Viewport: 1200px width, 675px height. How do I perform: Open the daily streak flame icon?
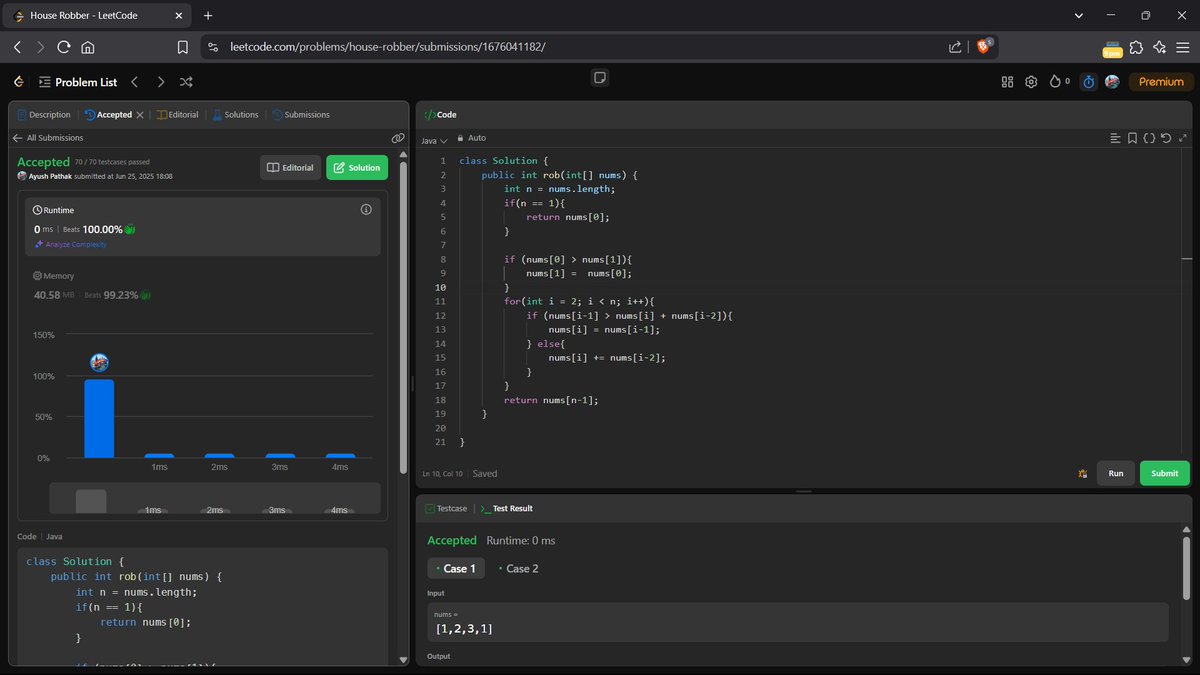point(1054,82)
